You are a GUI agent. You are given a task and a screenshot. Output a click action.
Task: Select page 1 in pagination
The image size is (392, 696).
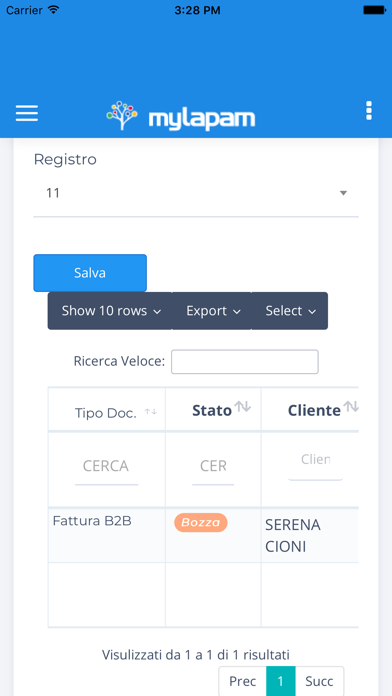point(281,681)
